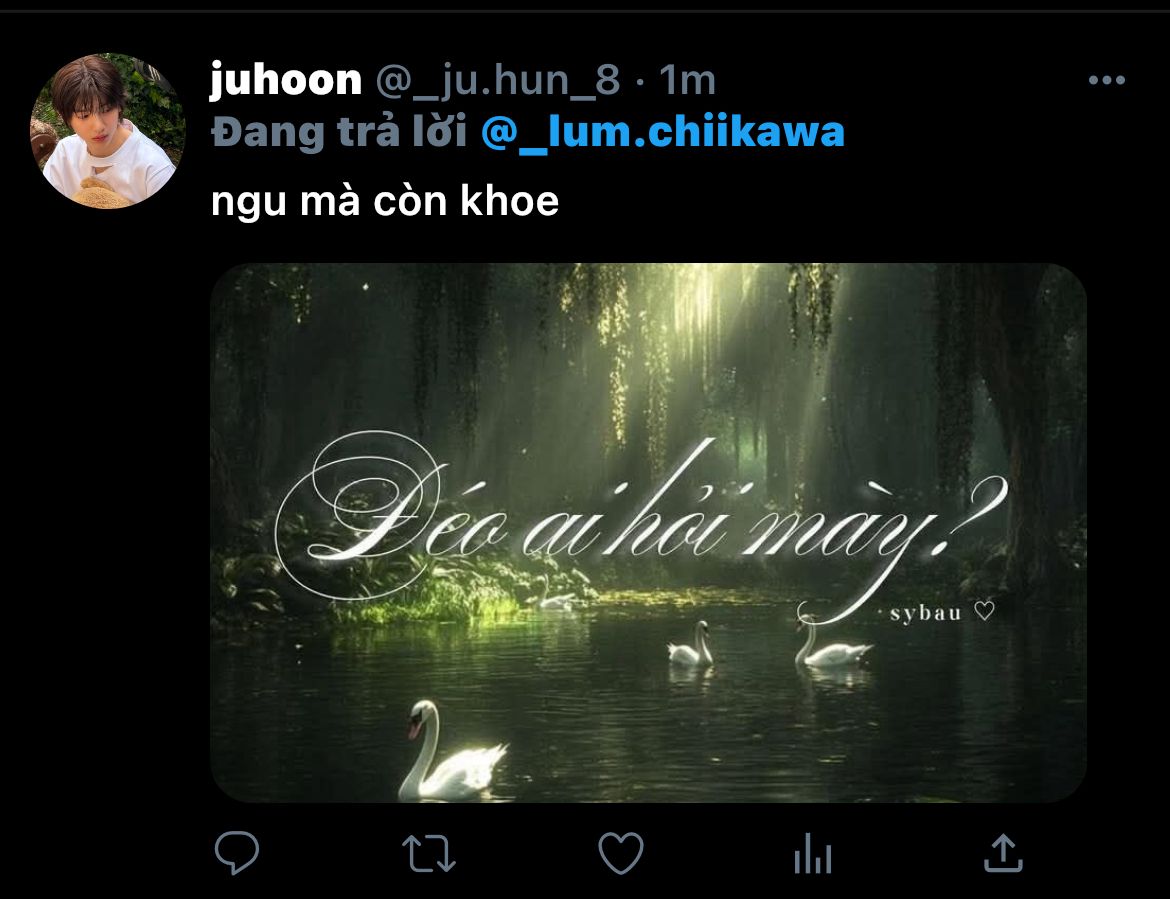Click the reply speech bubble icon

pyautogui.click(x=237, y=852)
